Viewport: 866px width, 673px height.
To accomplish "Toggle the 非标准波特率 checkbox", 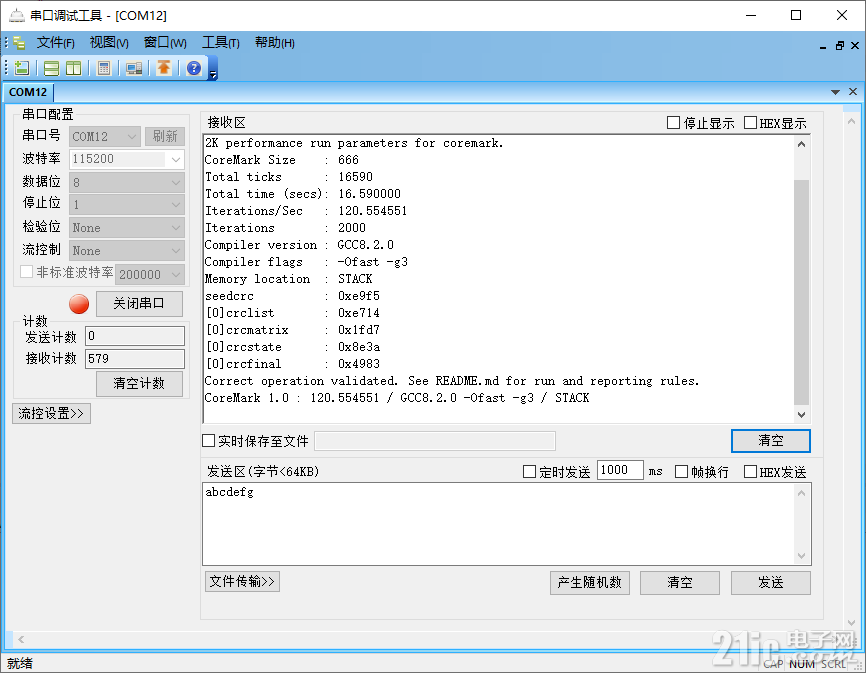I will (x=26, y=272).
